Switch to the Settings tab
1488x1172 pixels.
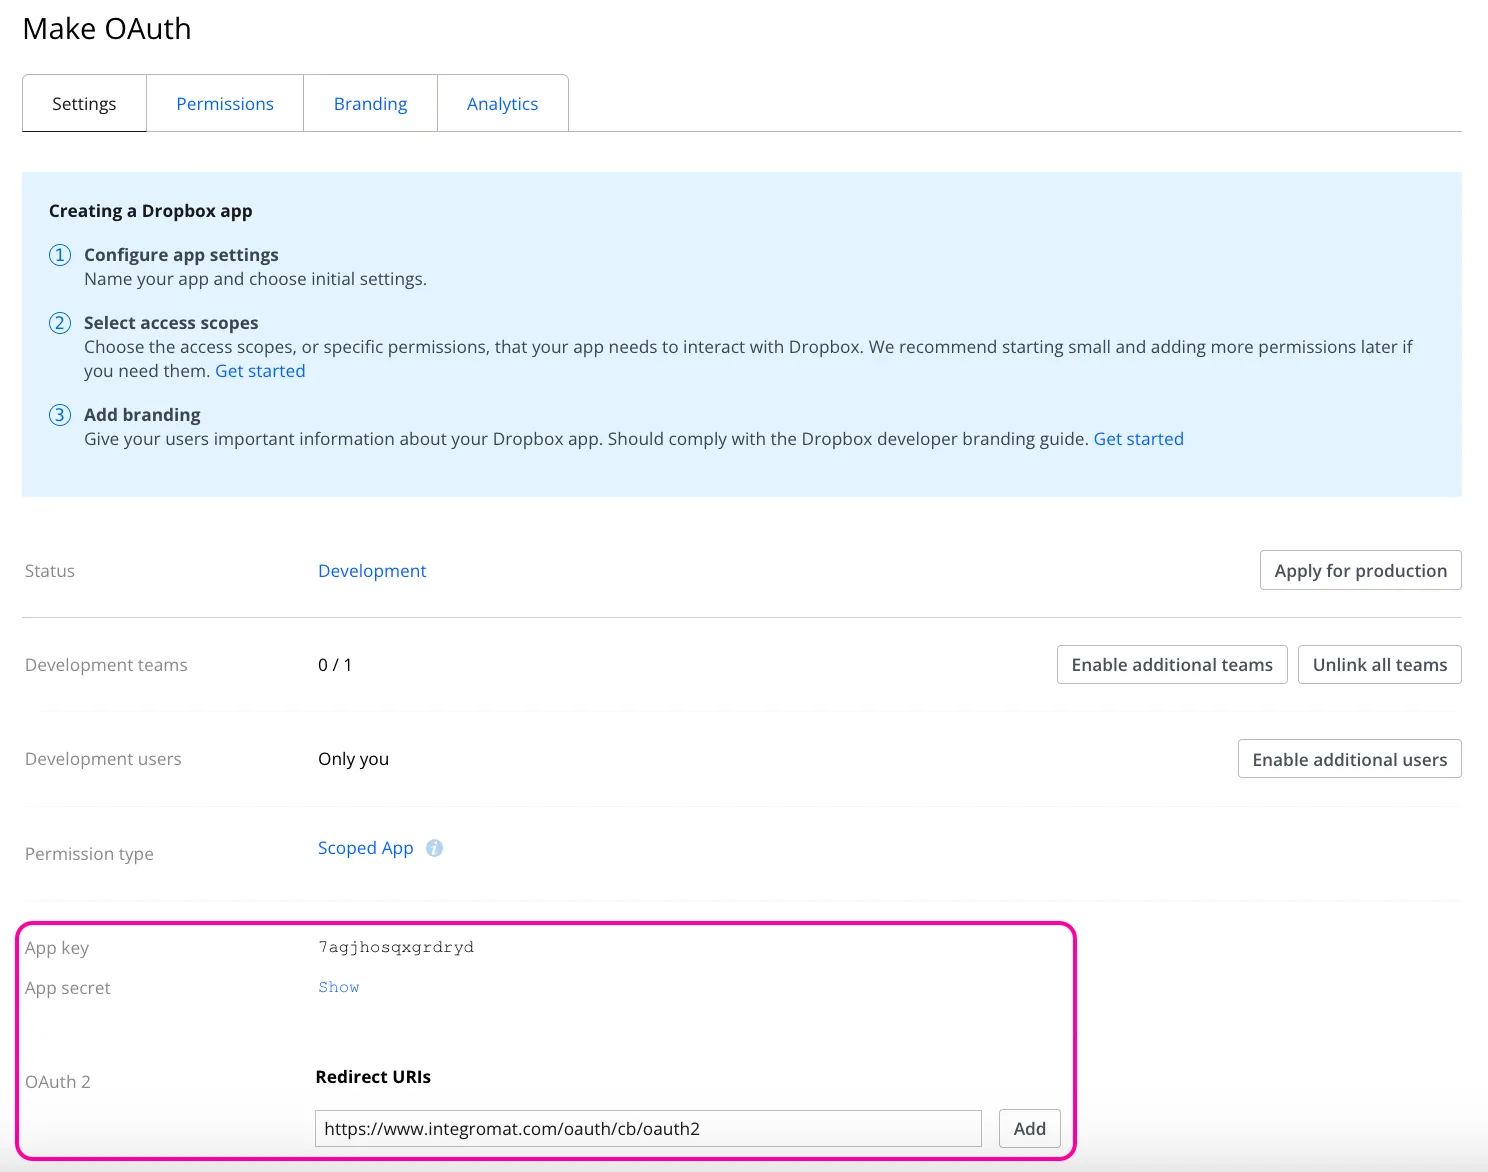[x=84, y=103]
